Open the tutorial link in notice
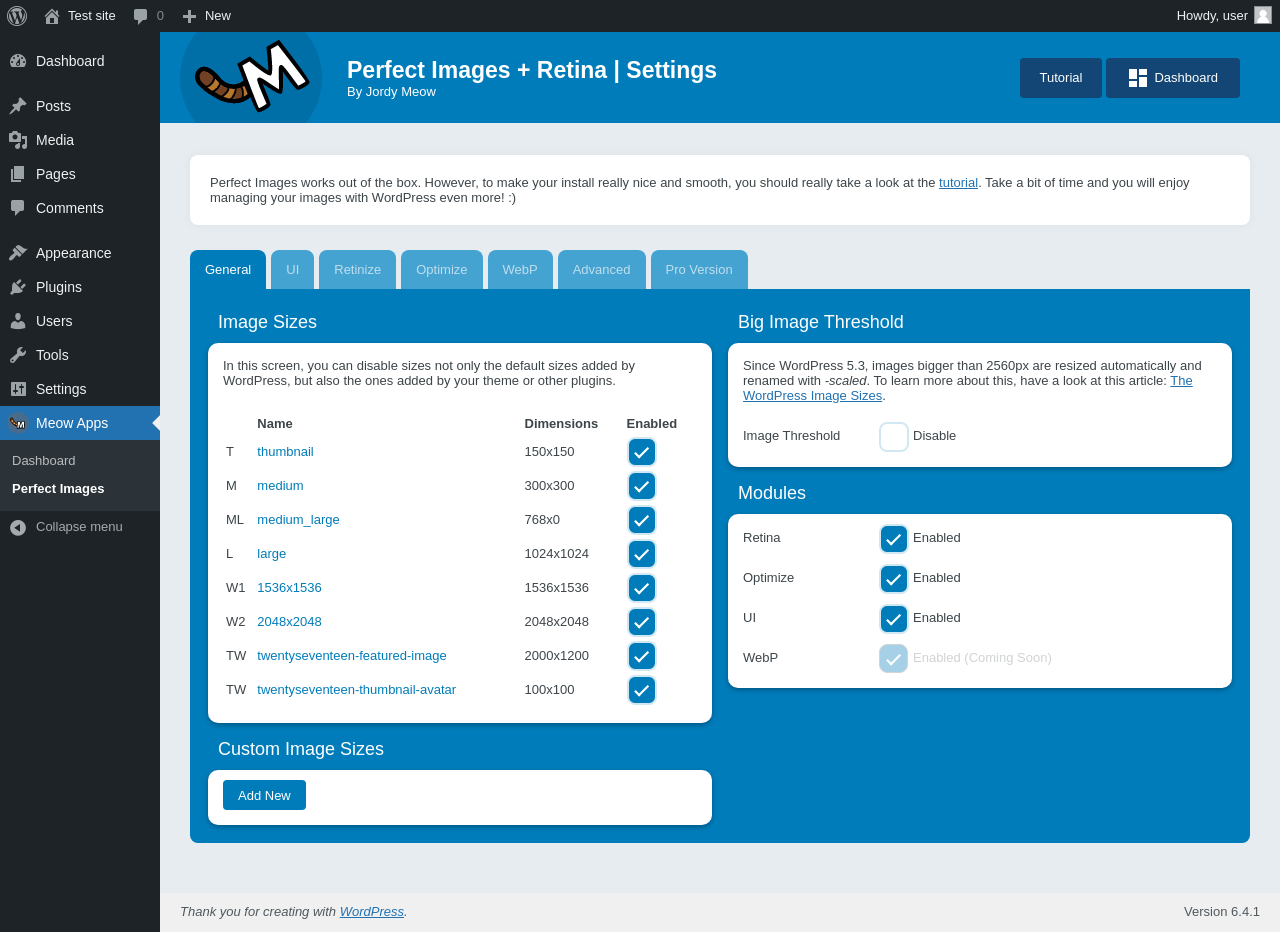 click(958, 183)
